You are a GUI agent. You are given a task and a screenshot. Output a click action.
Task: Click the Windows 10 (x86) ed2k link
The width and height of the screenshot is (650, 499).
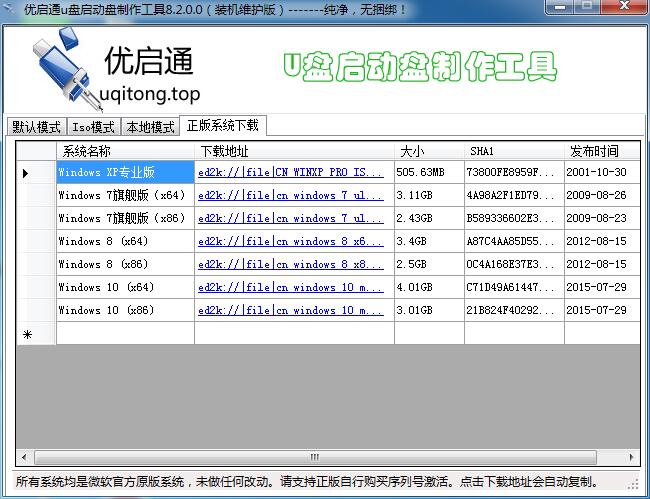tap(290, 310)
